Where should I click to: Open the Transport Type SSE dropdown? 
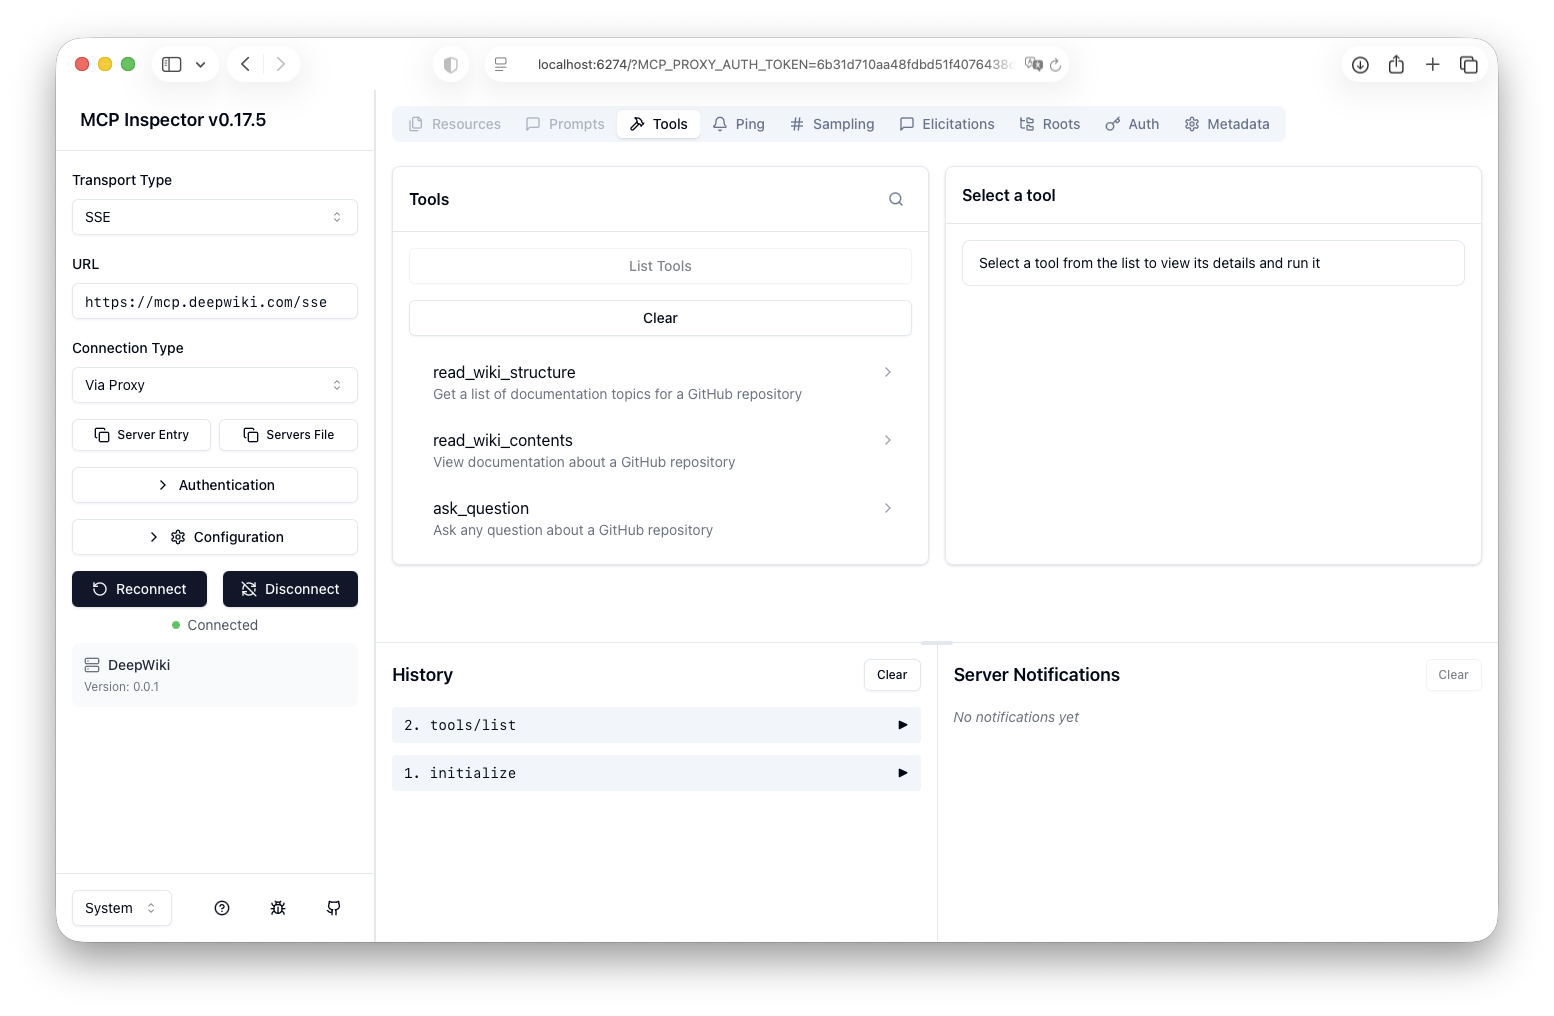click(215, 217)
